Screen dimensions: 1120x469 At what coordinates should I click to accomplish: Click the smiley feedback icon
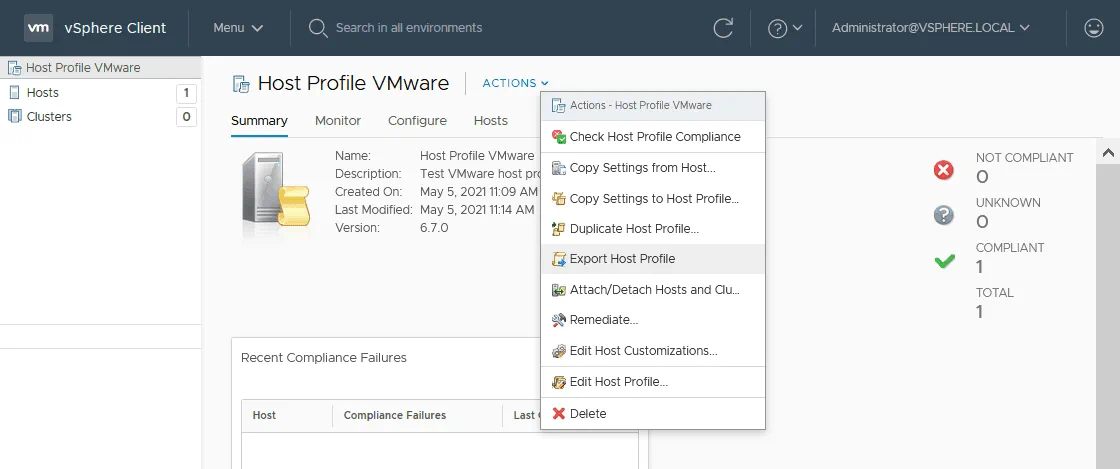1094,28
